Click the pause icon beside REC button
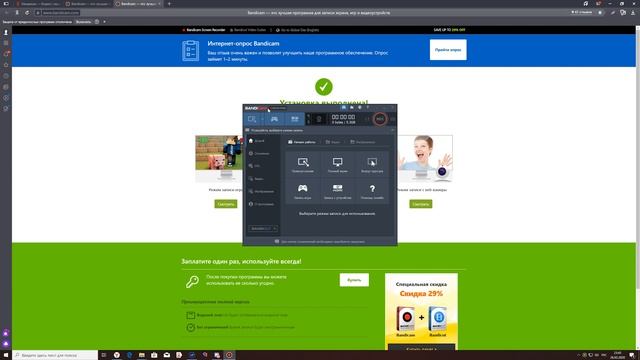The width and height of the screenshot is (640, 360). point(368,119)
